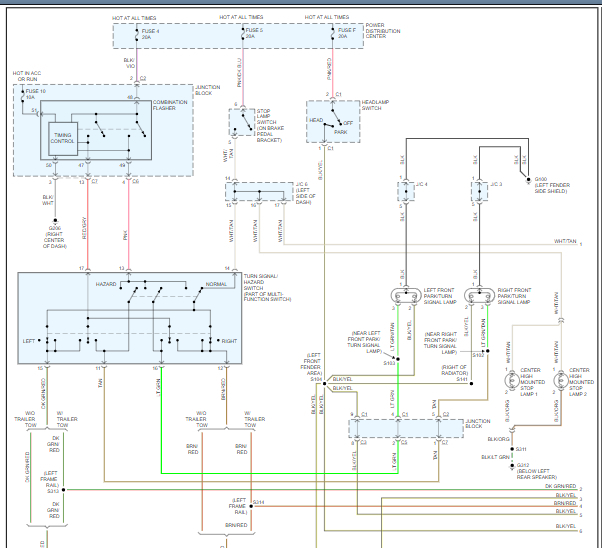
Task: Click the Headlamp Switch box
Action: point(333,122)
